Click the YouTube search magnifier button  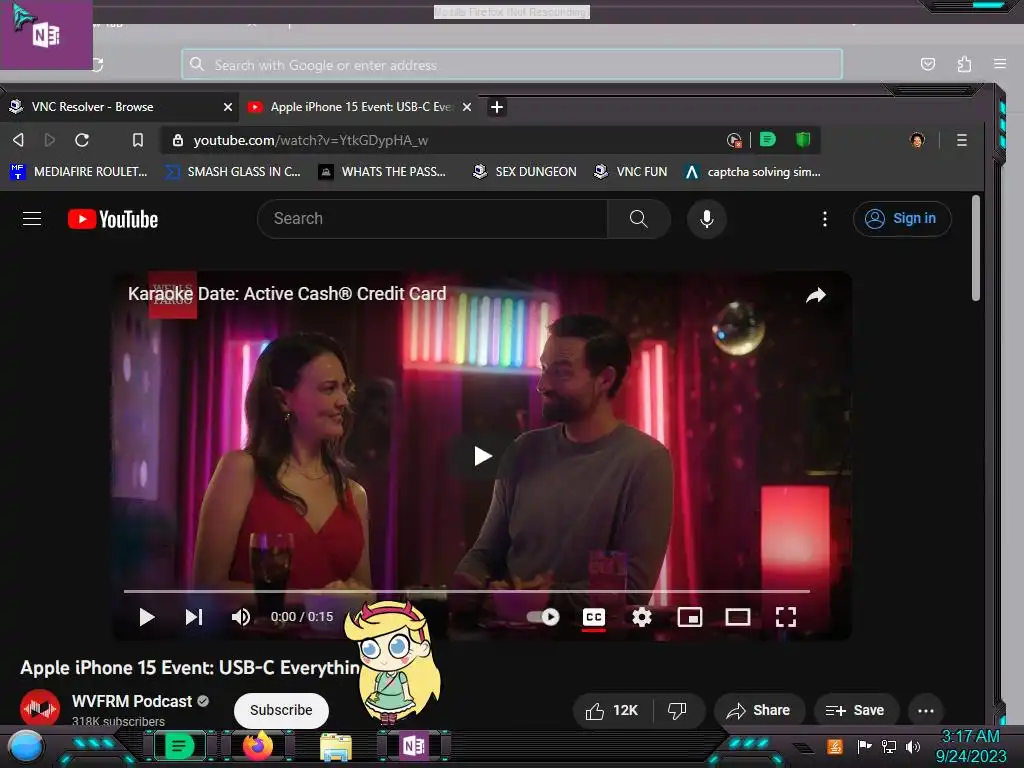(x=639, y=219)
